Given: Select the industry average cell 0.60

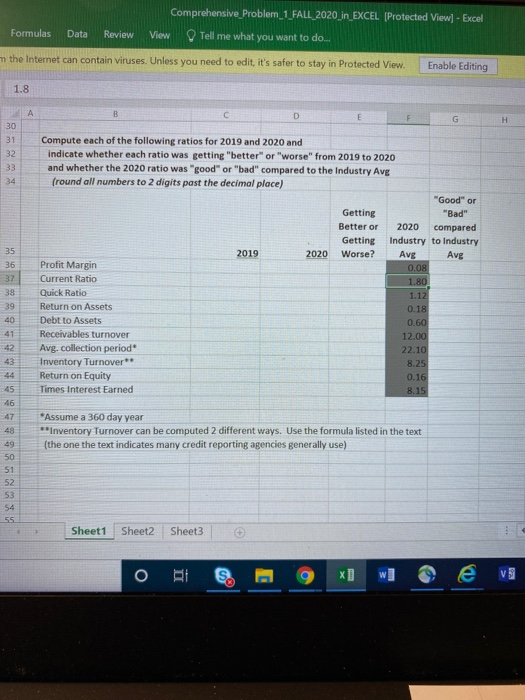Looking at the screenshot, I should click(x=407, y=322).
